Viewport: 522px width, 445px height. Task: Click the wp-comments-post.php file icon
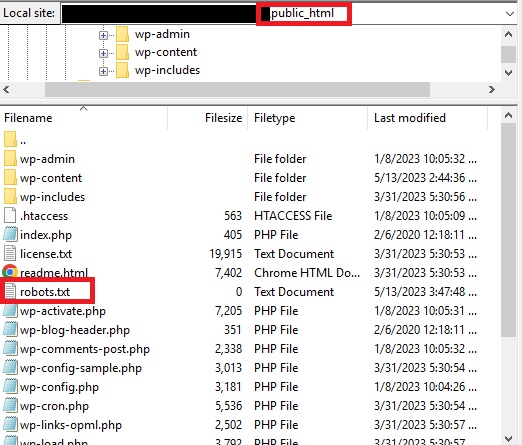coord(10,349)
